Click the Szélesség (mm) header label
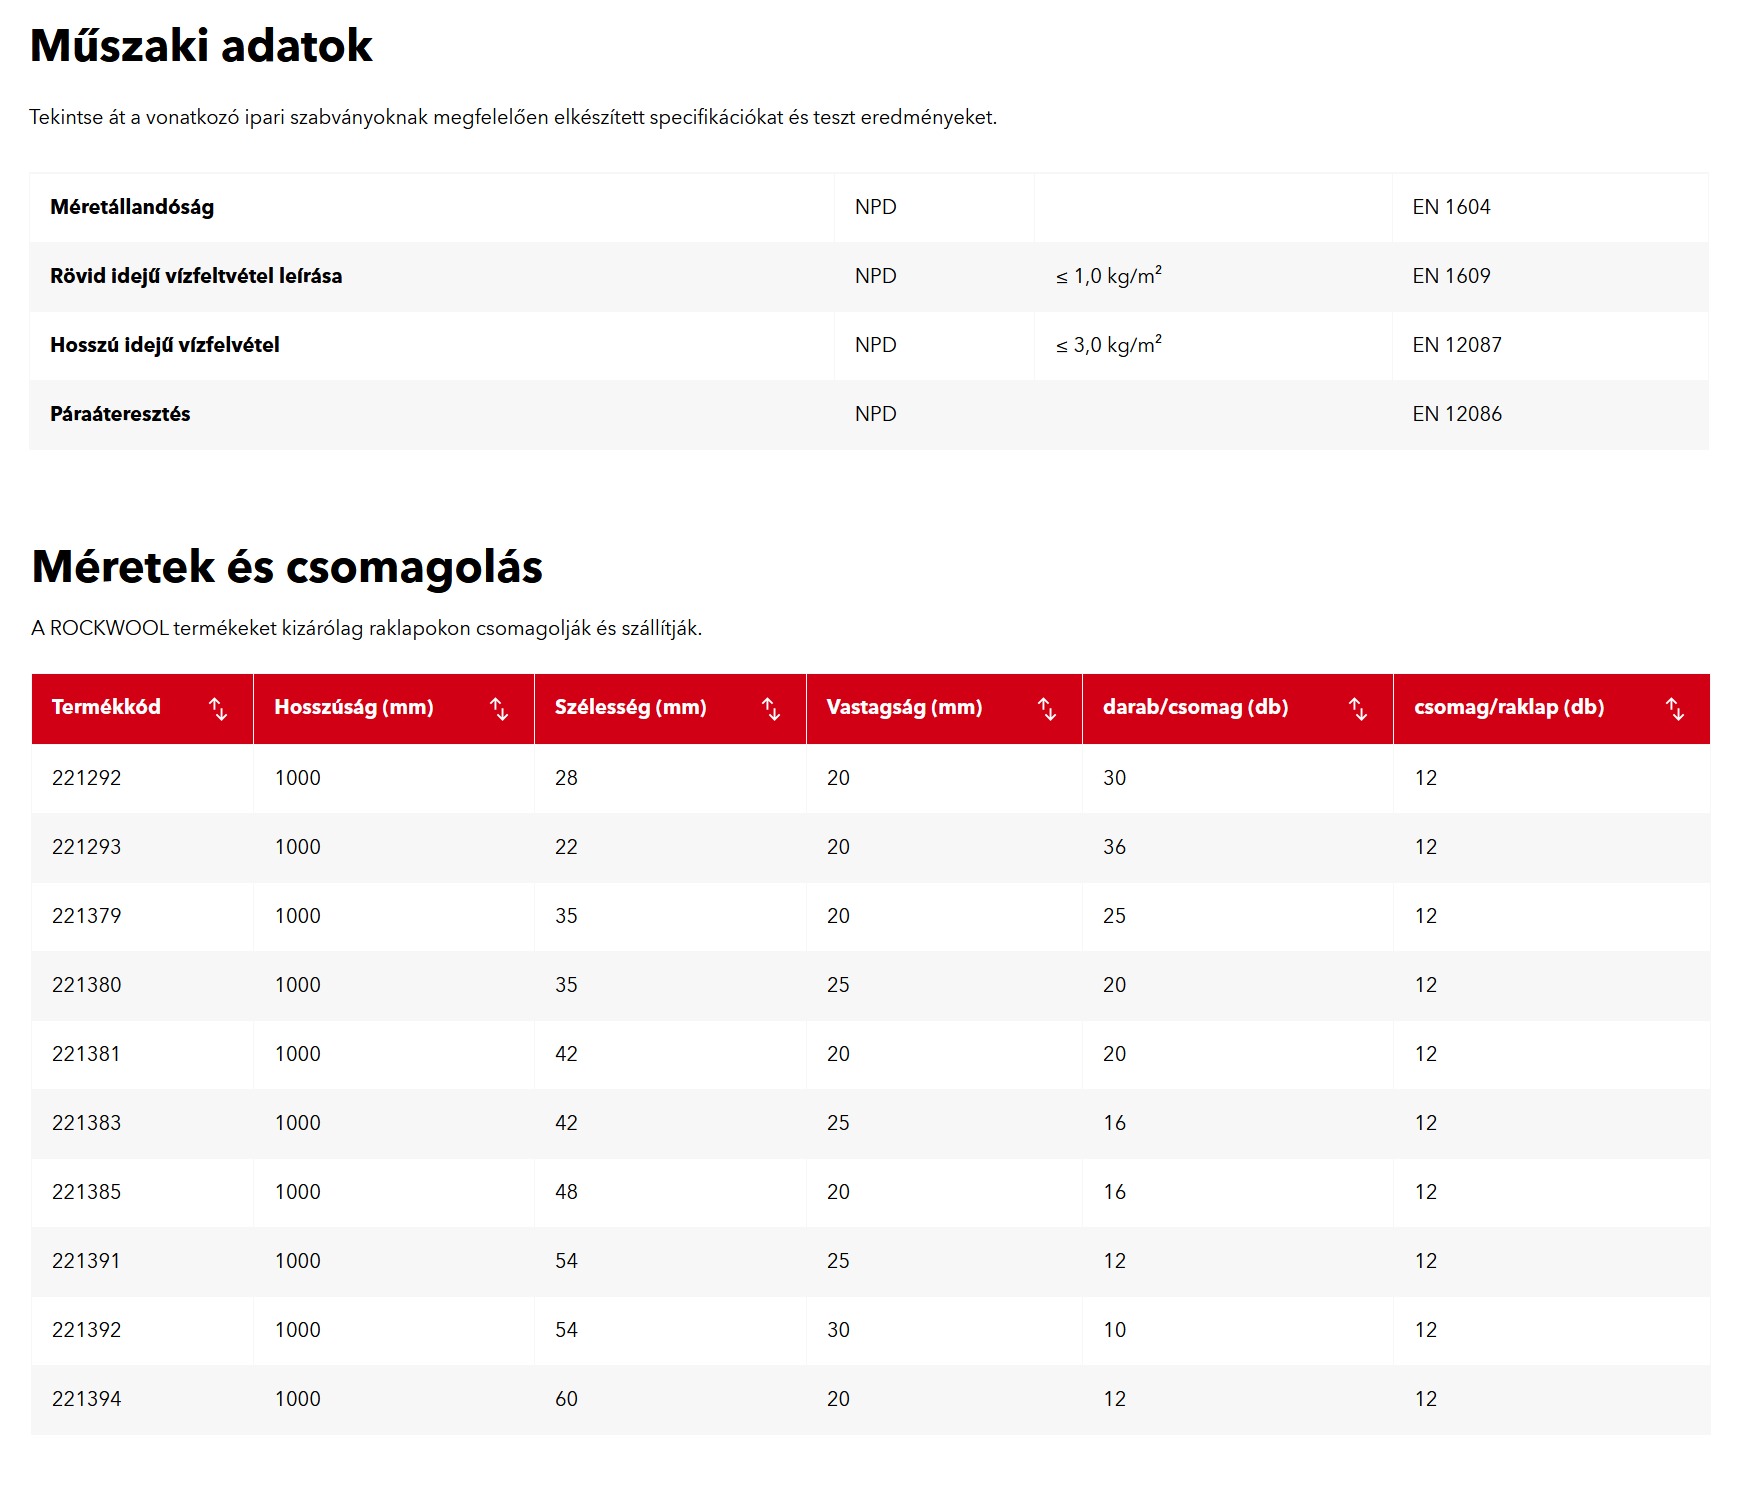Image resolution: width=1739 pixels, height=1511 pixels. pos(630,707)
